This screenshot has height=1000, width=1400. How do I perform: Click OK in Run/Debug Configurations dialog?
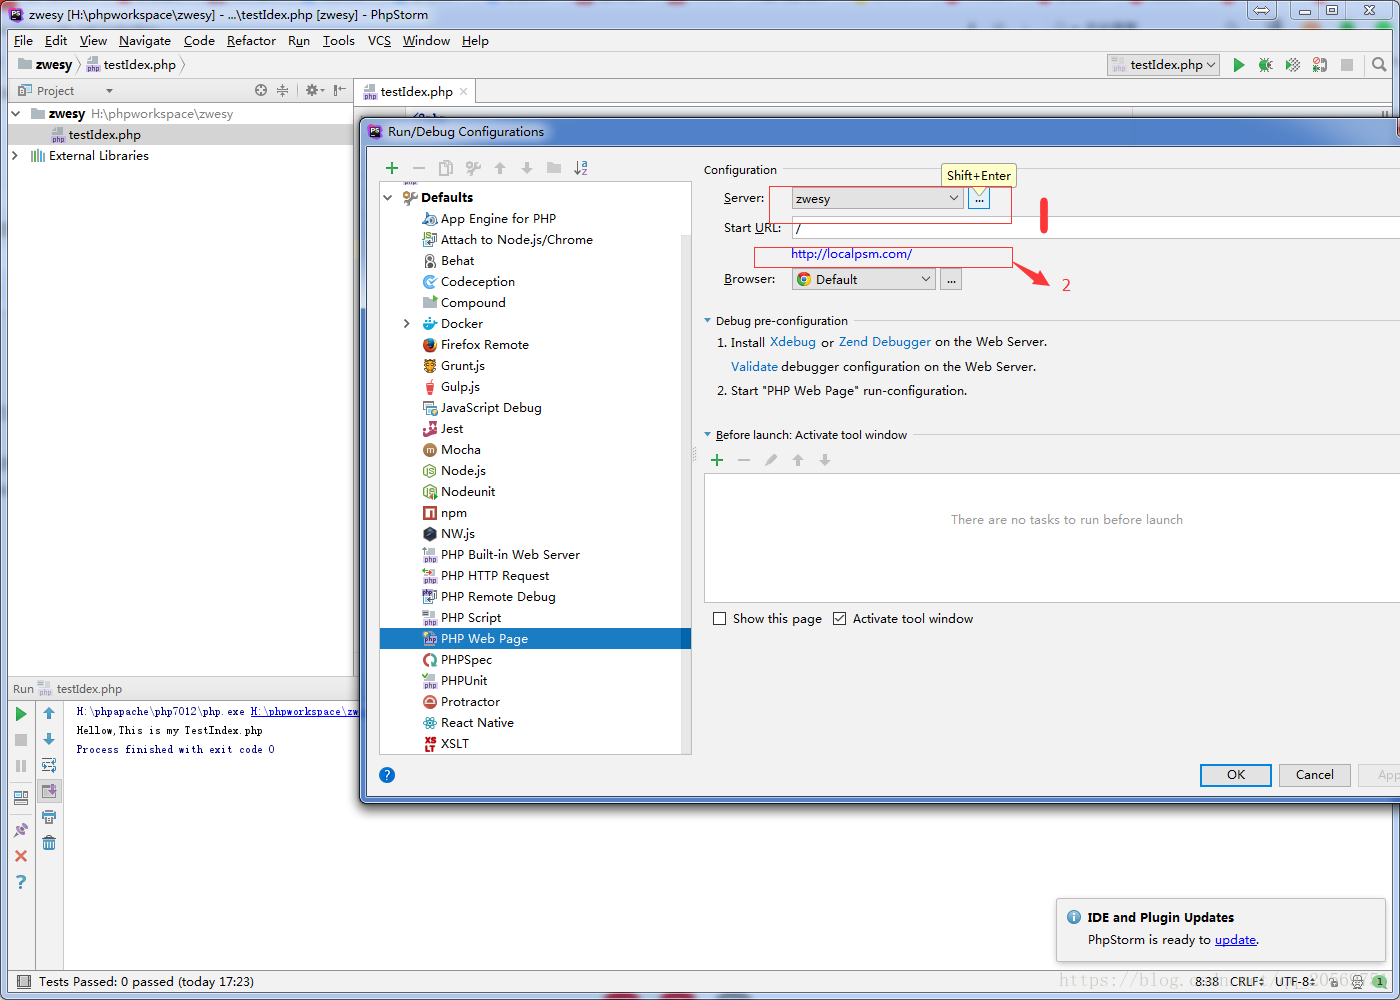pyautogui.click(x=1236, y=775)
